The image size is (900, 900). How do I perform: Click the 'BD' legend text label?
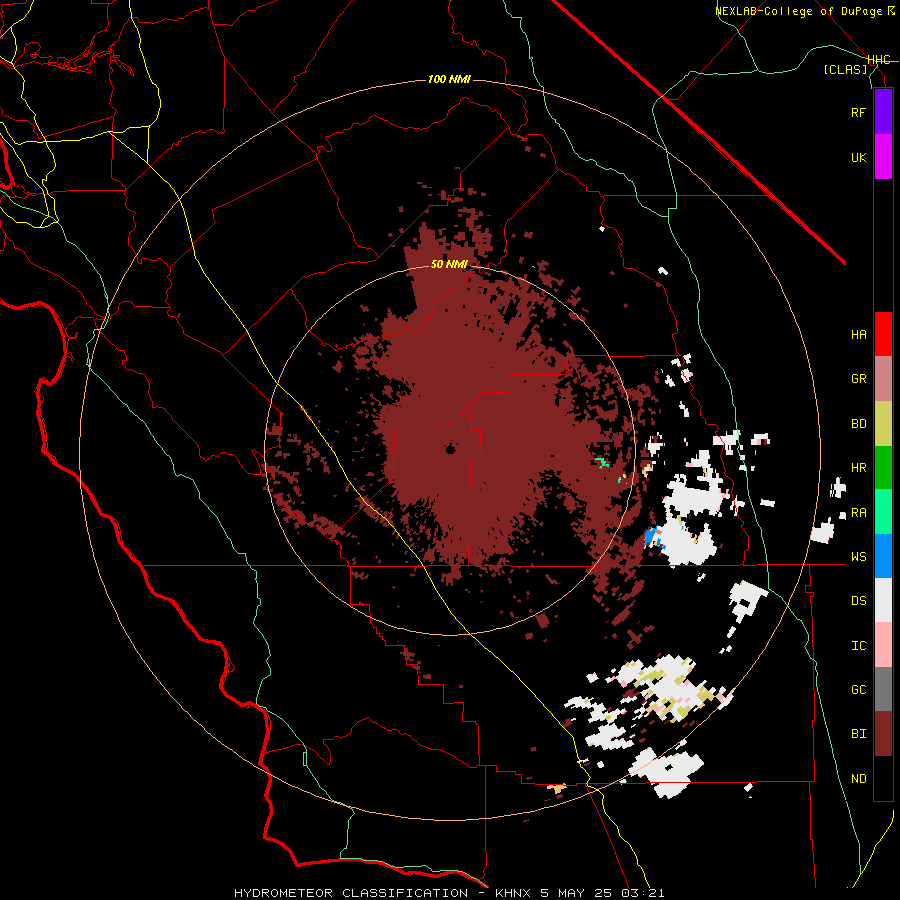(x=858, y=424)
